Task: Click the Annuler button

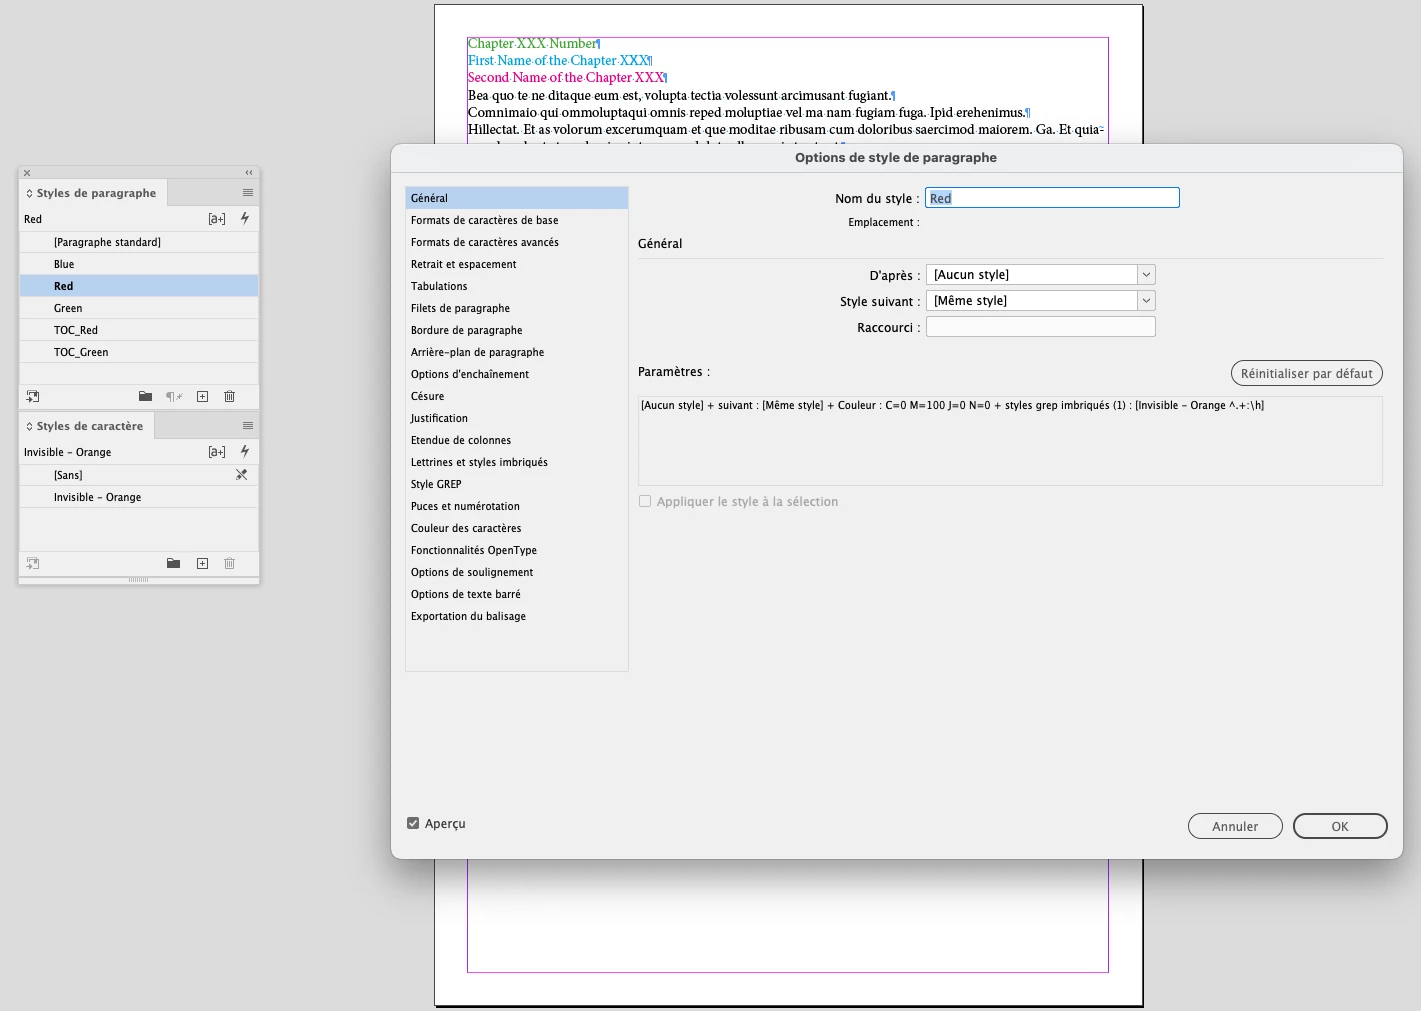Action: [1235, 826]
